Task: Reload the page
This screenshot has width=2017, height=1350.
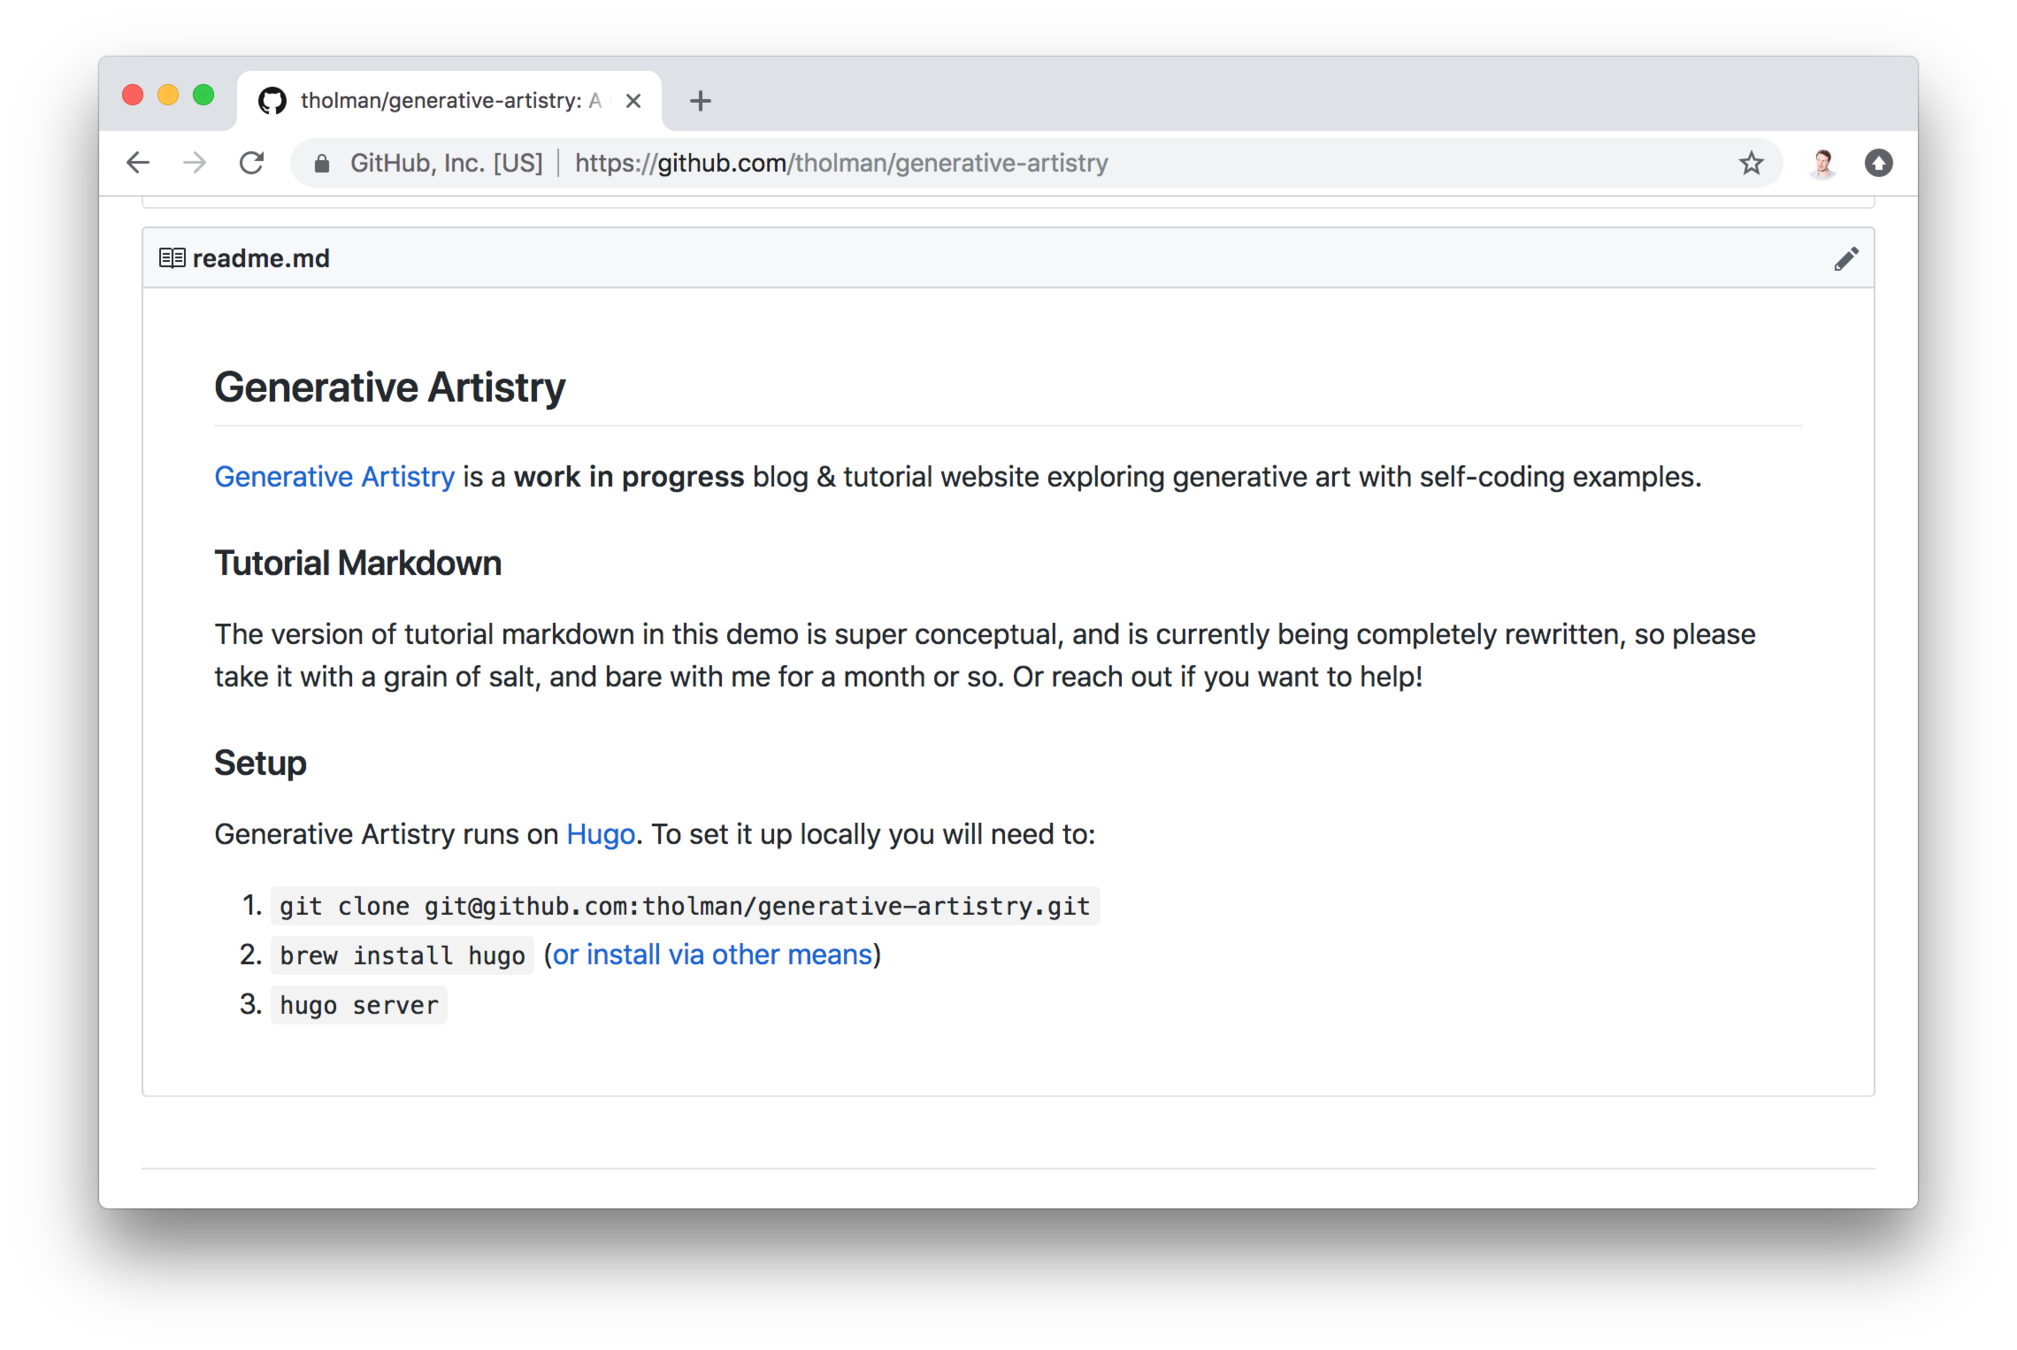Action: pyautogui.click(x=252, y=163)
